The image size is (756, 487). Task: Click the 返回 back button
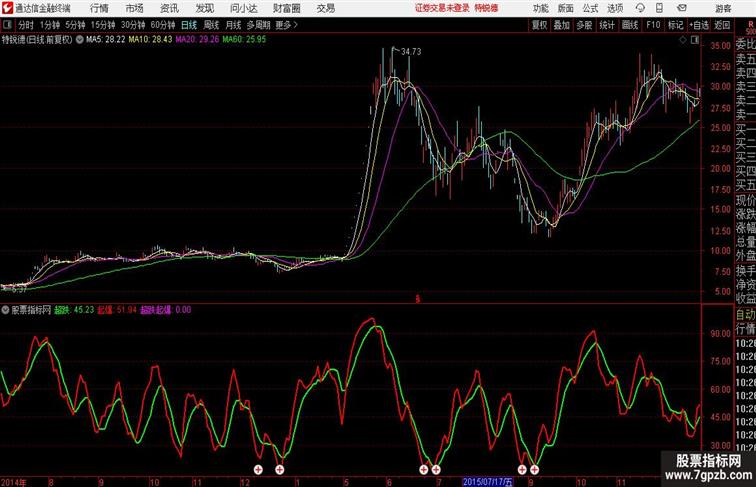pos(722,25)
